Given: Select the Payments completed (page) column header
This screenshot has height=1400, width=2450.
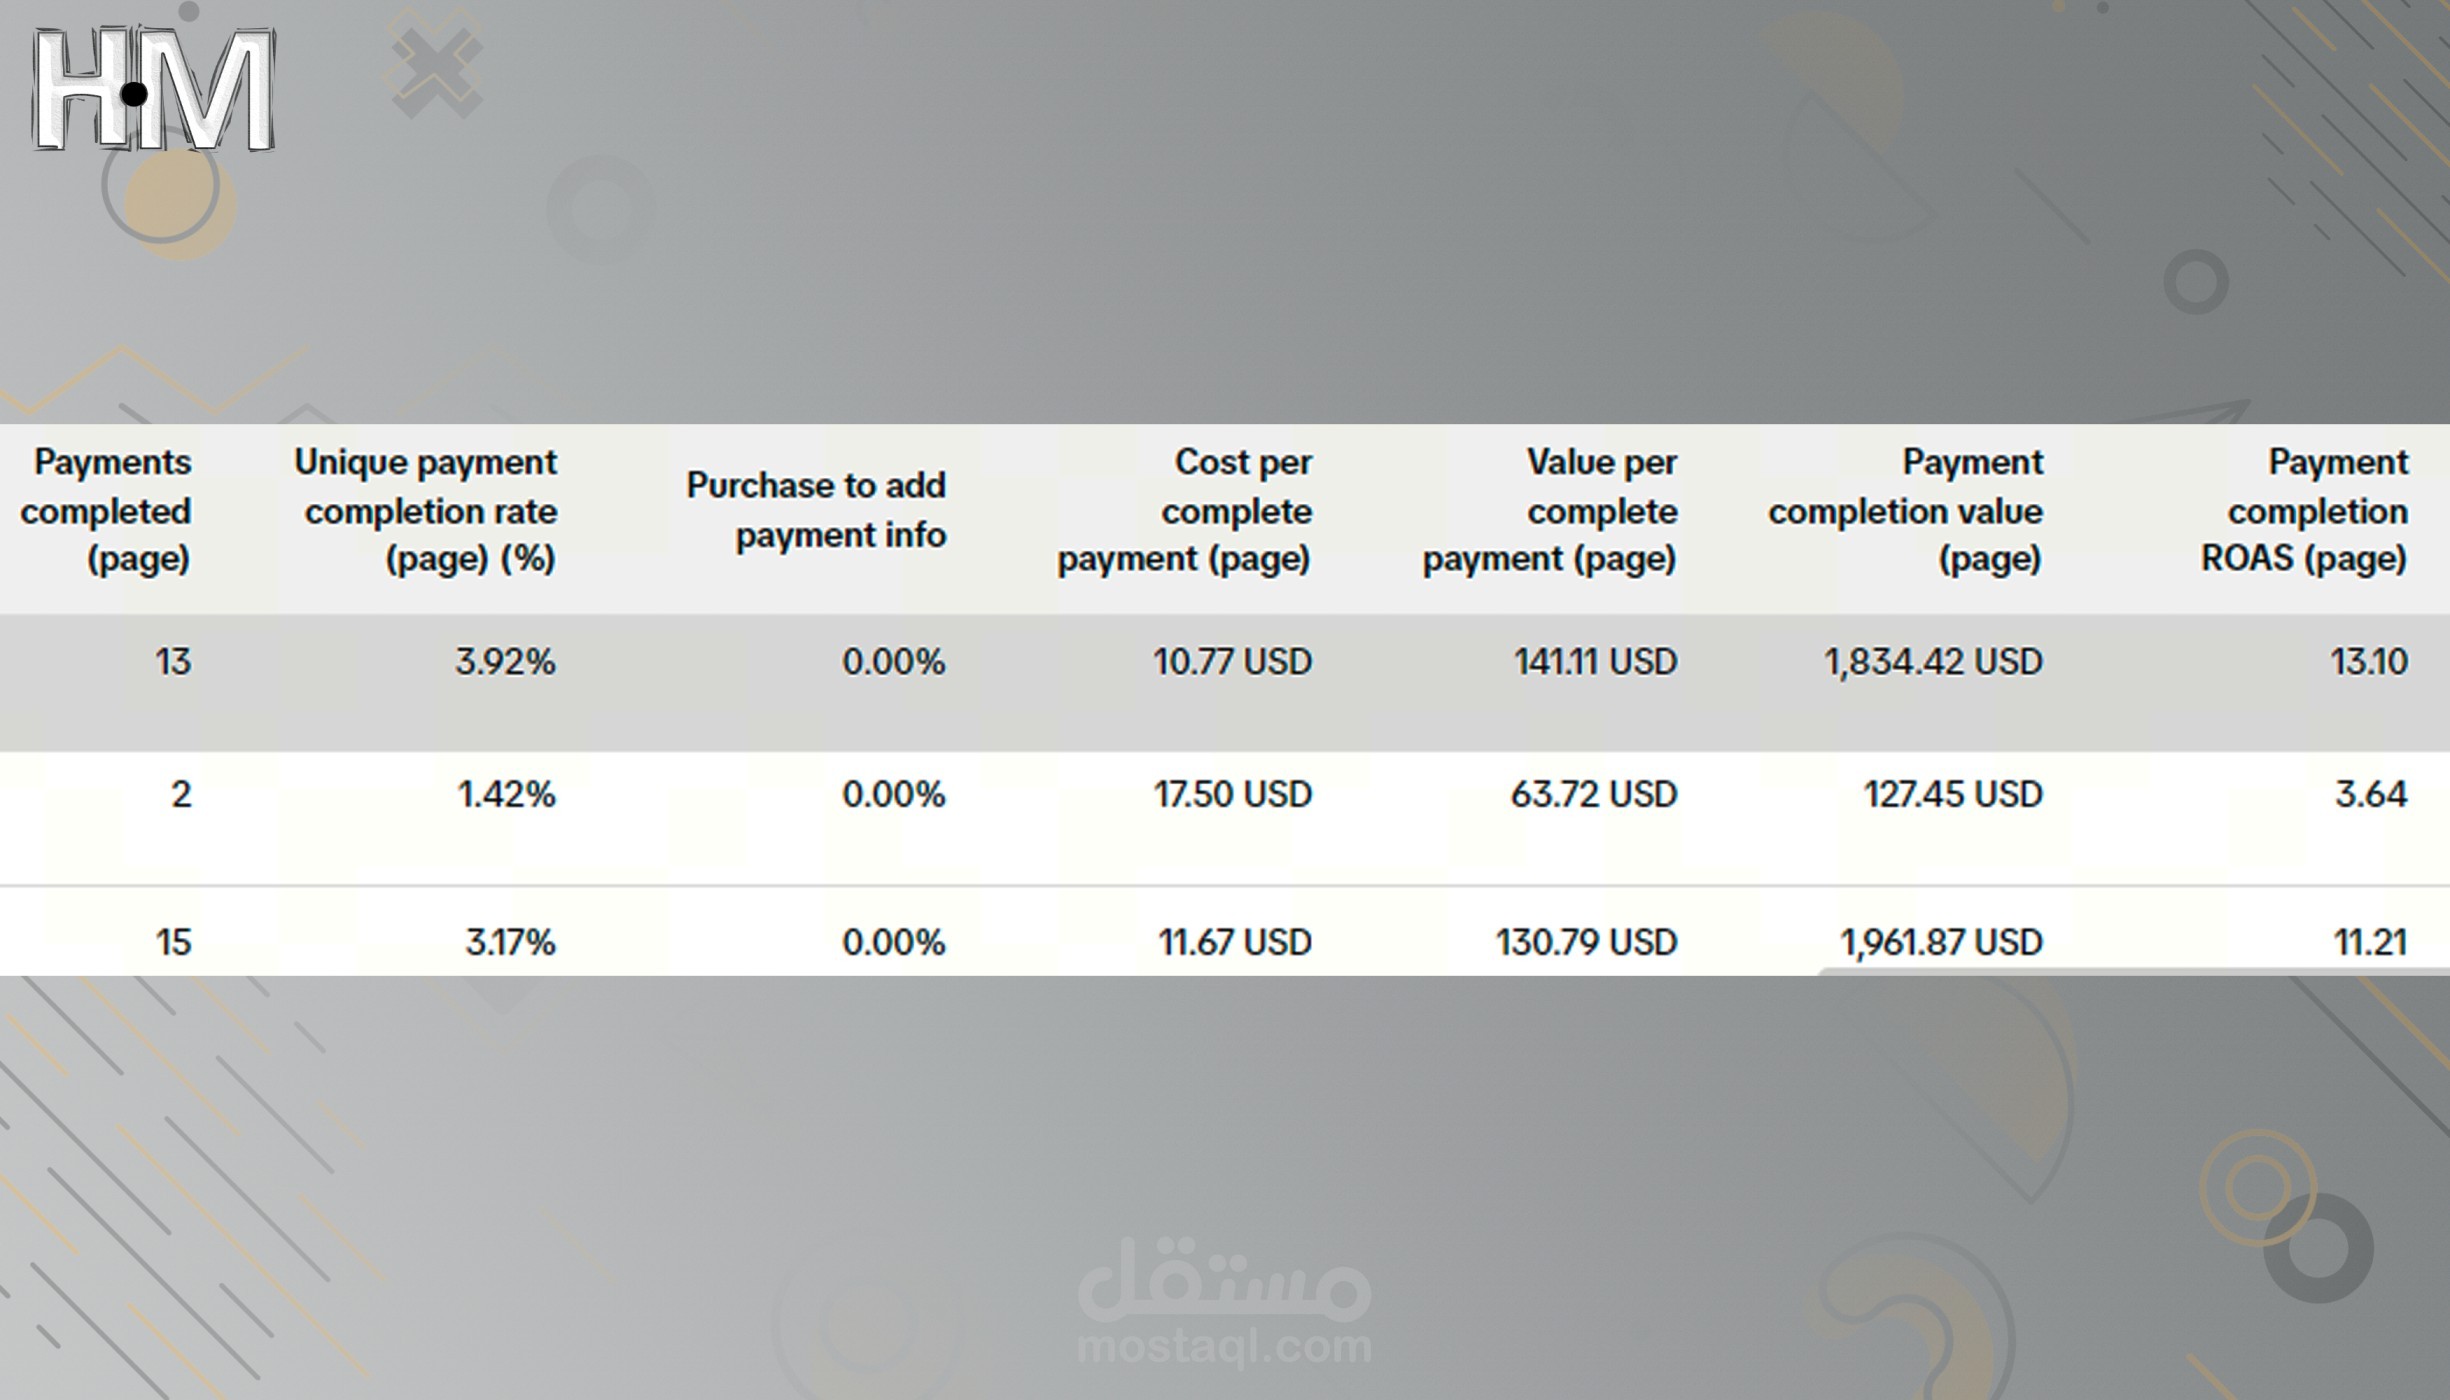Looking at the screenshot, I should pos(106,510).
